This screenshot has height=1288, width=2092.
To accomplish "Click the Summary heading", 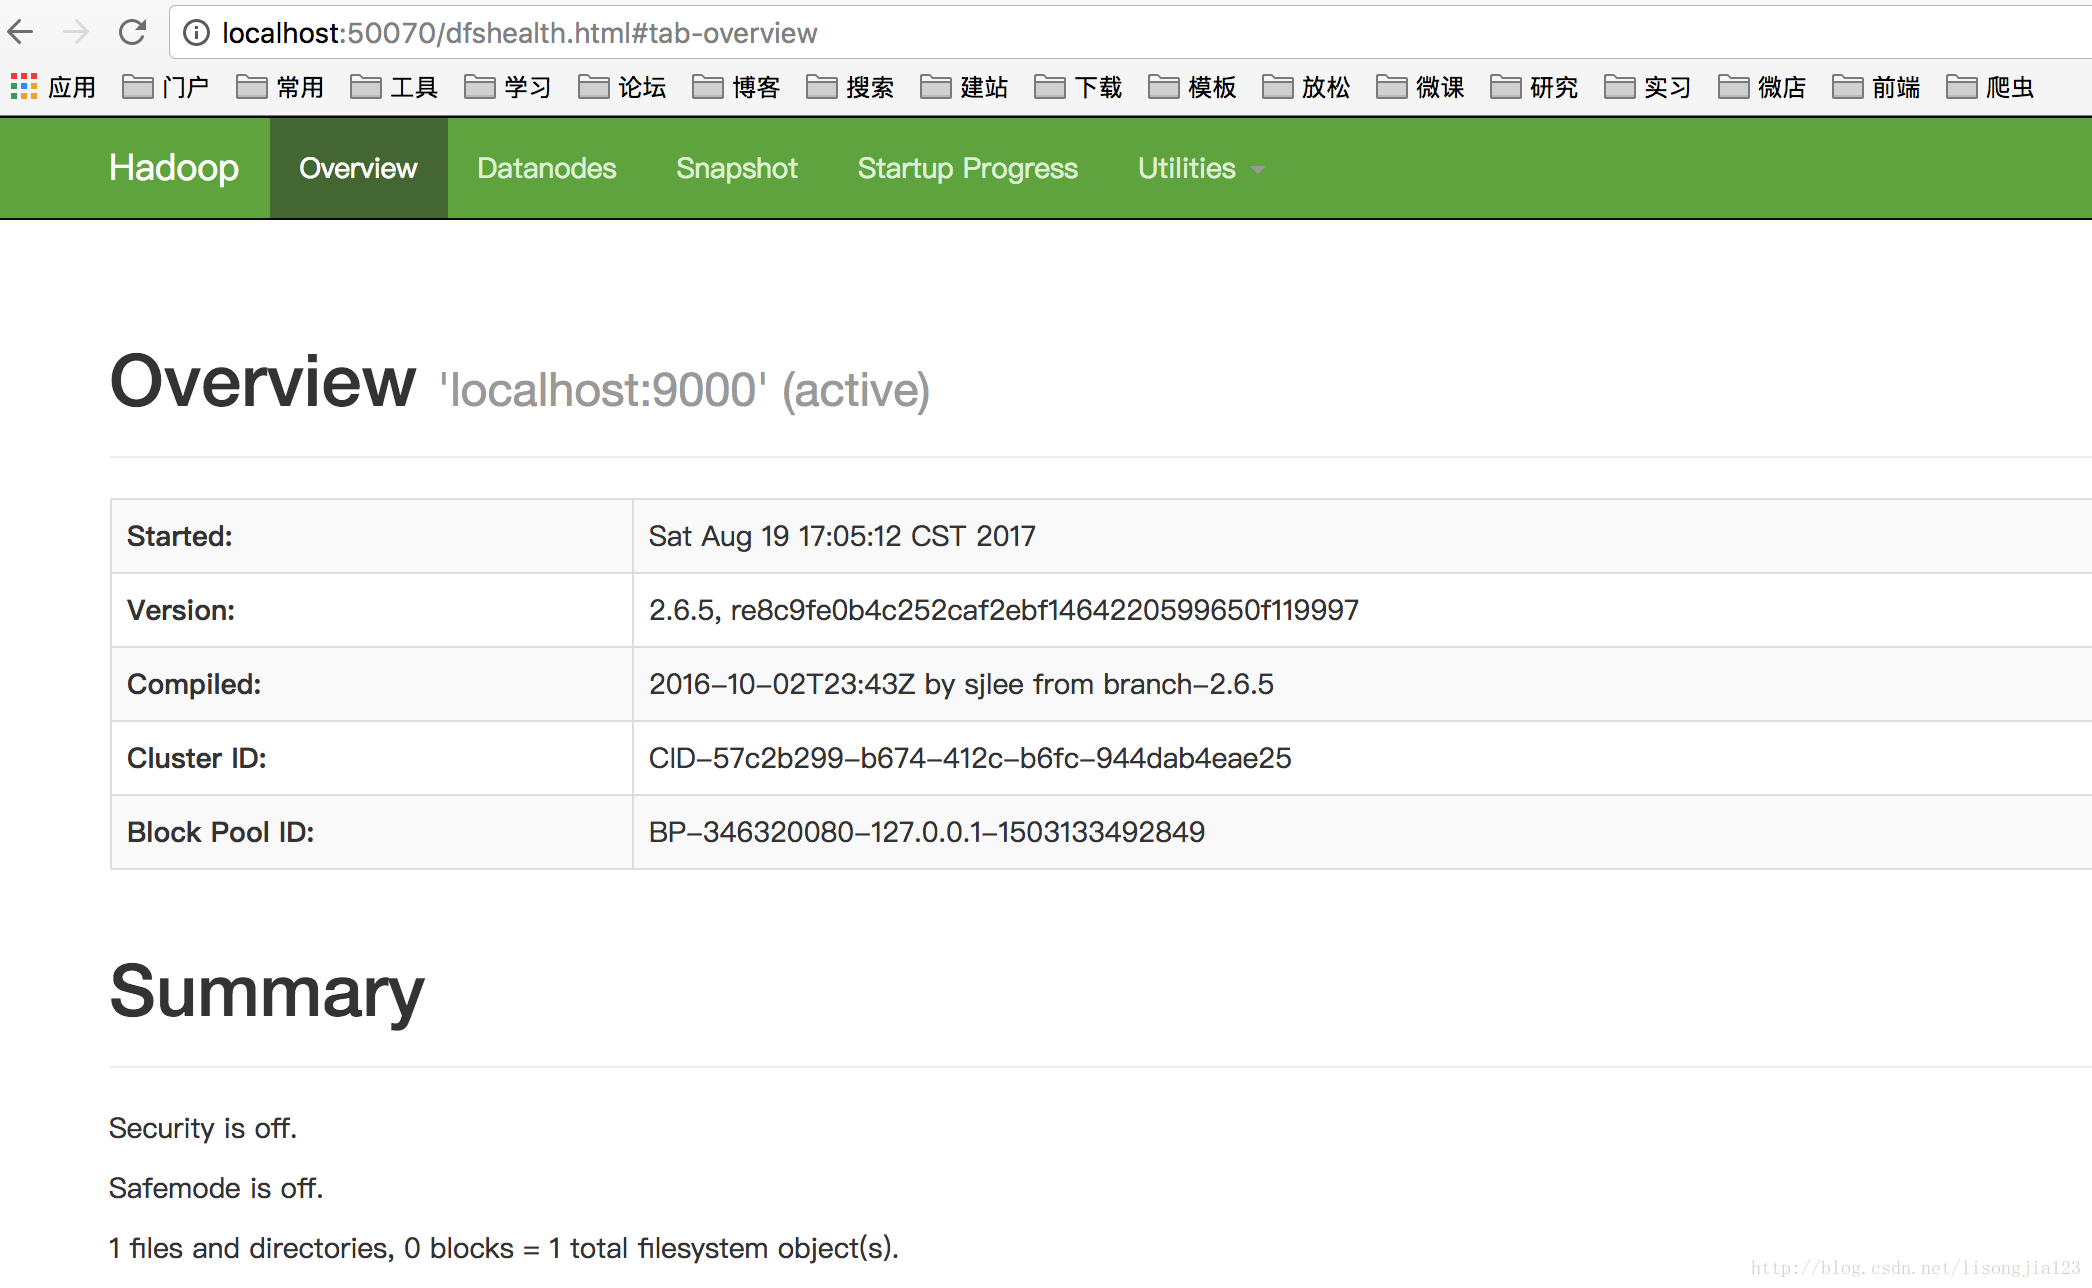I will pos(267,992).
